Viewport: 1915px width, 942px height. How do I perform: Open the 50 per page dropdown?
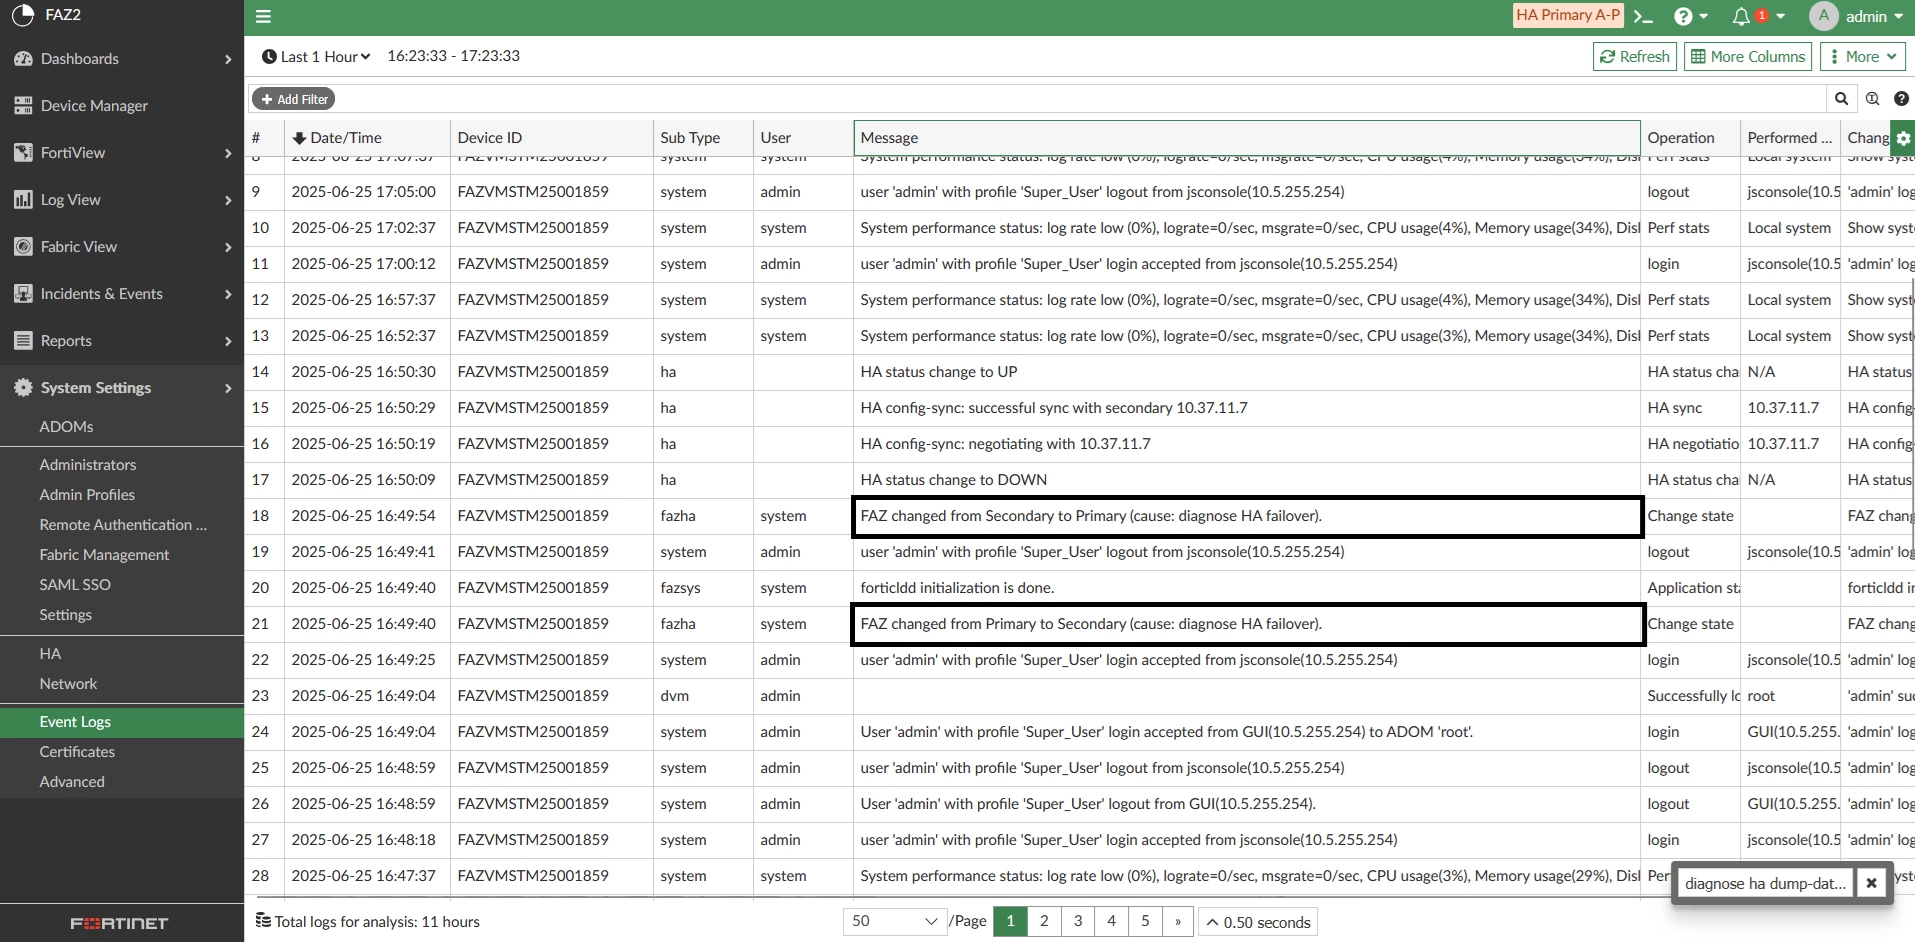pyautogui.click(x=894, y=921)
